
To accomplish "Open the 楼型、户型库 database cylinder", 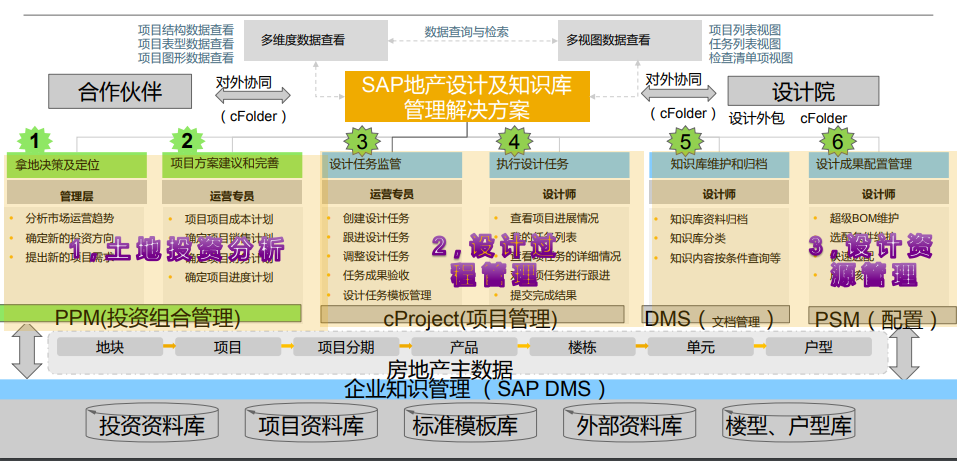I will pyautogui.click(x=788, y=423).
